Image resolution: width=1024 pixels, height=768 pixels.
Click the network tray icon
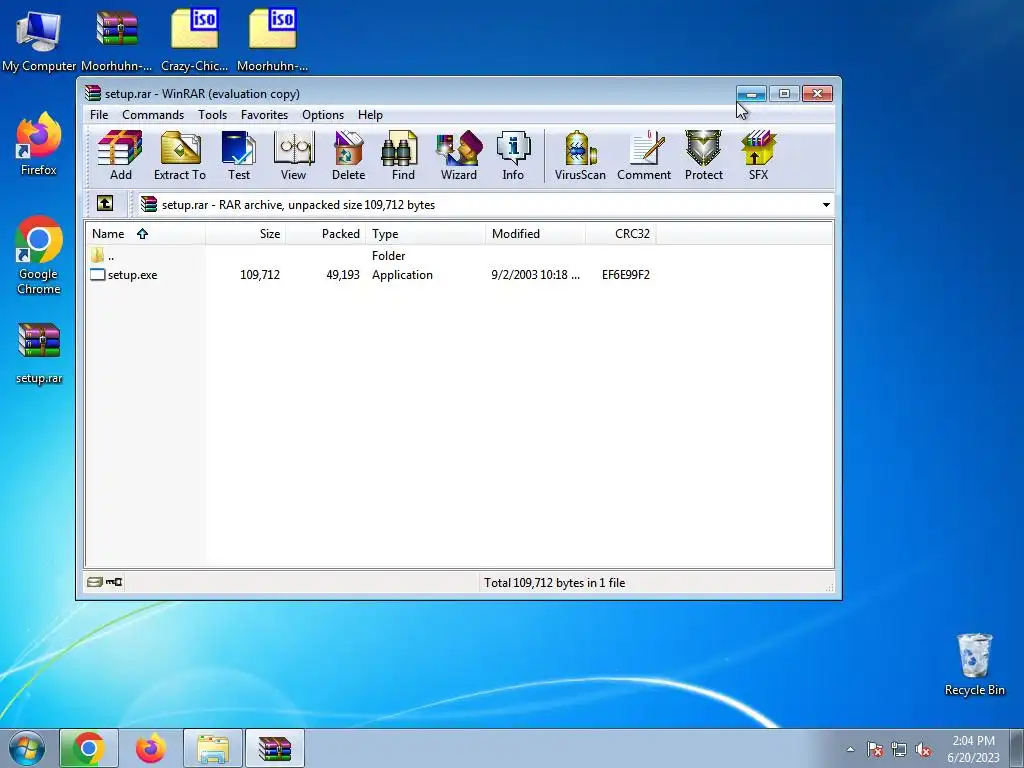(899, 749)
